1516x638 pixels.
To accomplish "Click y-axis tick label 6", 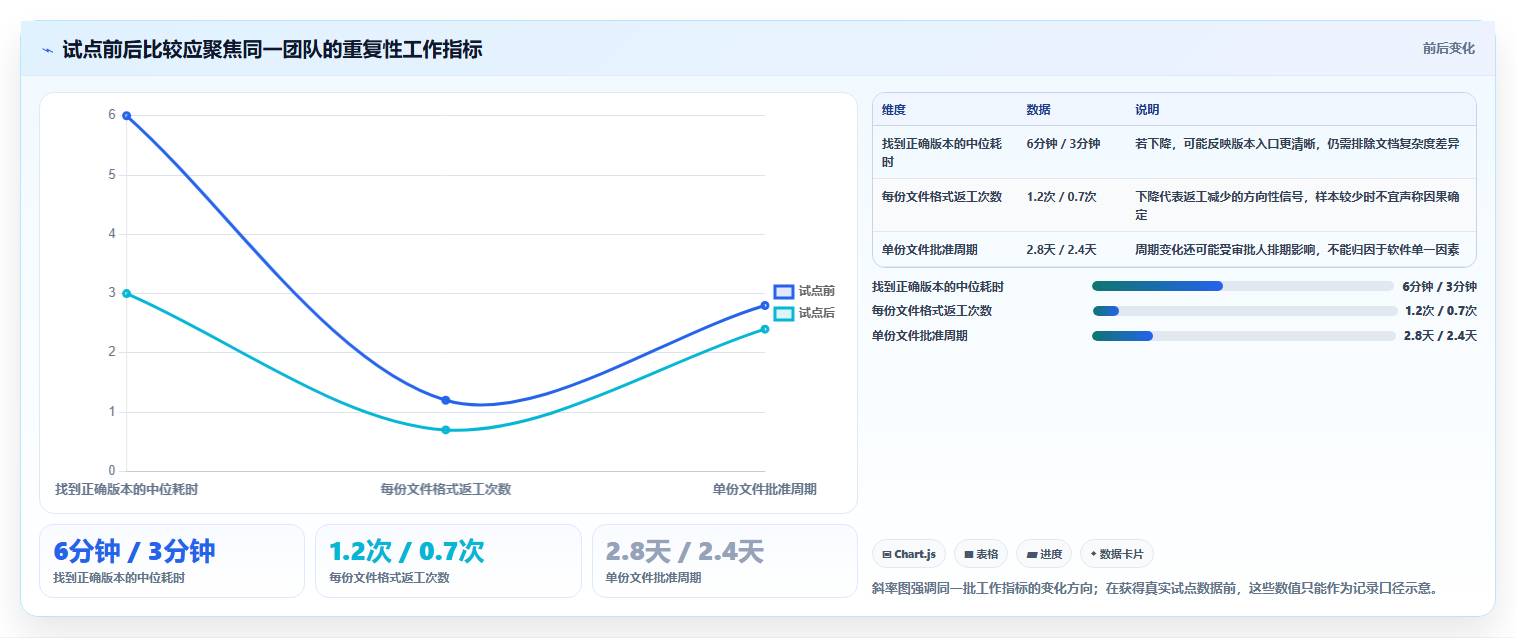I will pyautogui.click(x=112, y=115).
